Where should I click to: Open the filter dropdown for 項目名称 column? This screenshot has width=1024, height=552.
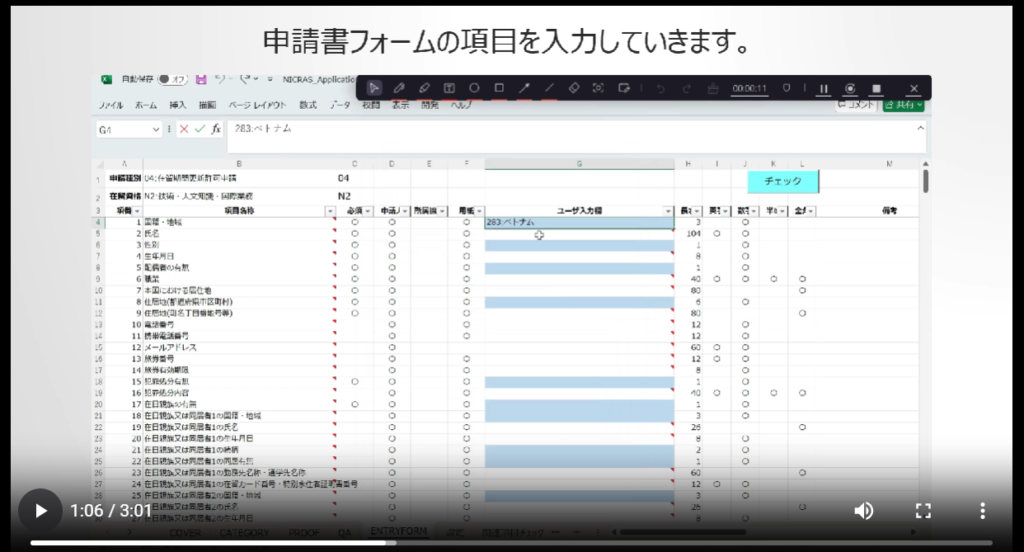[x=330, y=211]
